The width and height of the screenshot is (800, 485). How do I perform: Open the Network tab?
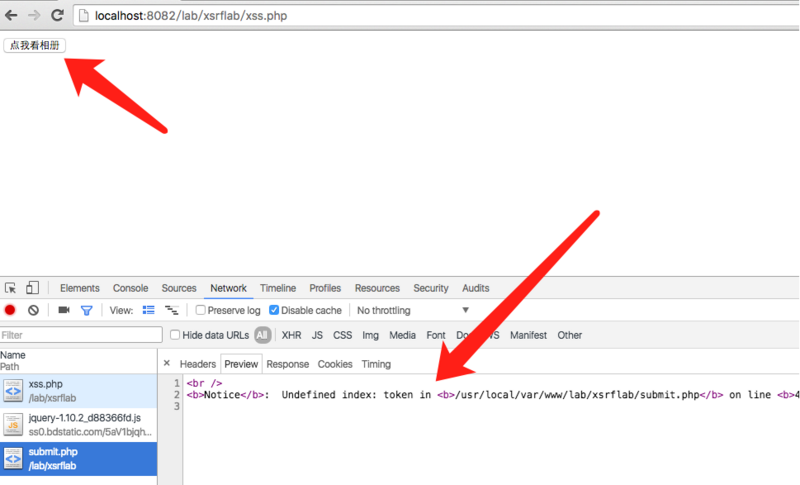[228, 288]
